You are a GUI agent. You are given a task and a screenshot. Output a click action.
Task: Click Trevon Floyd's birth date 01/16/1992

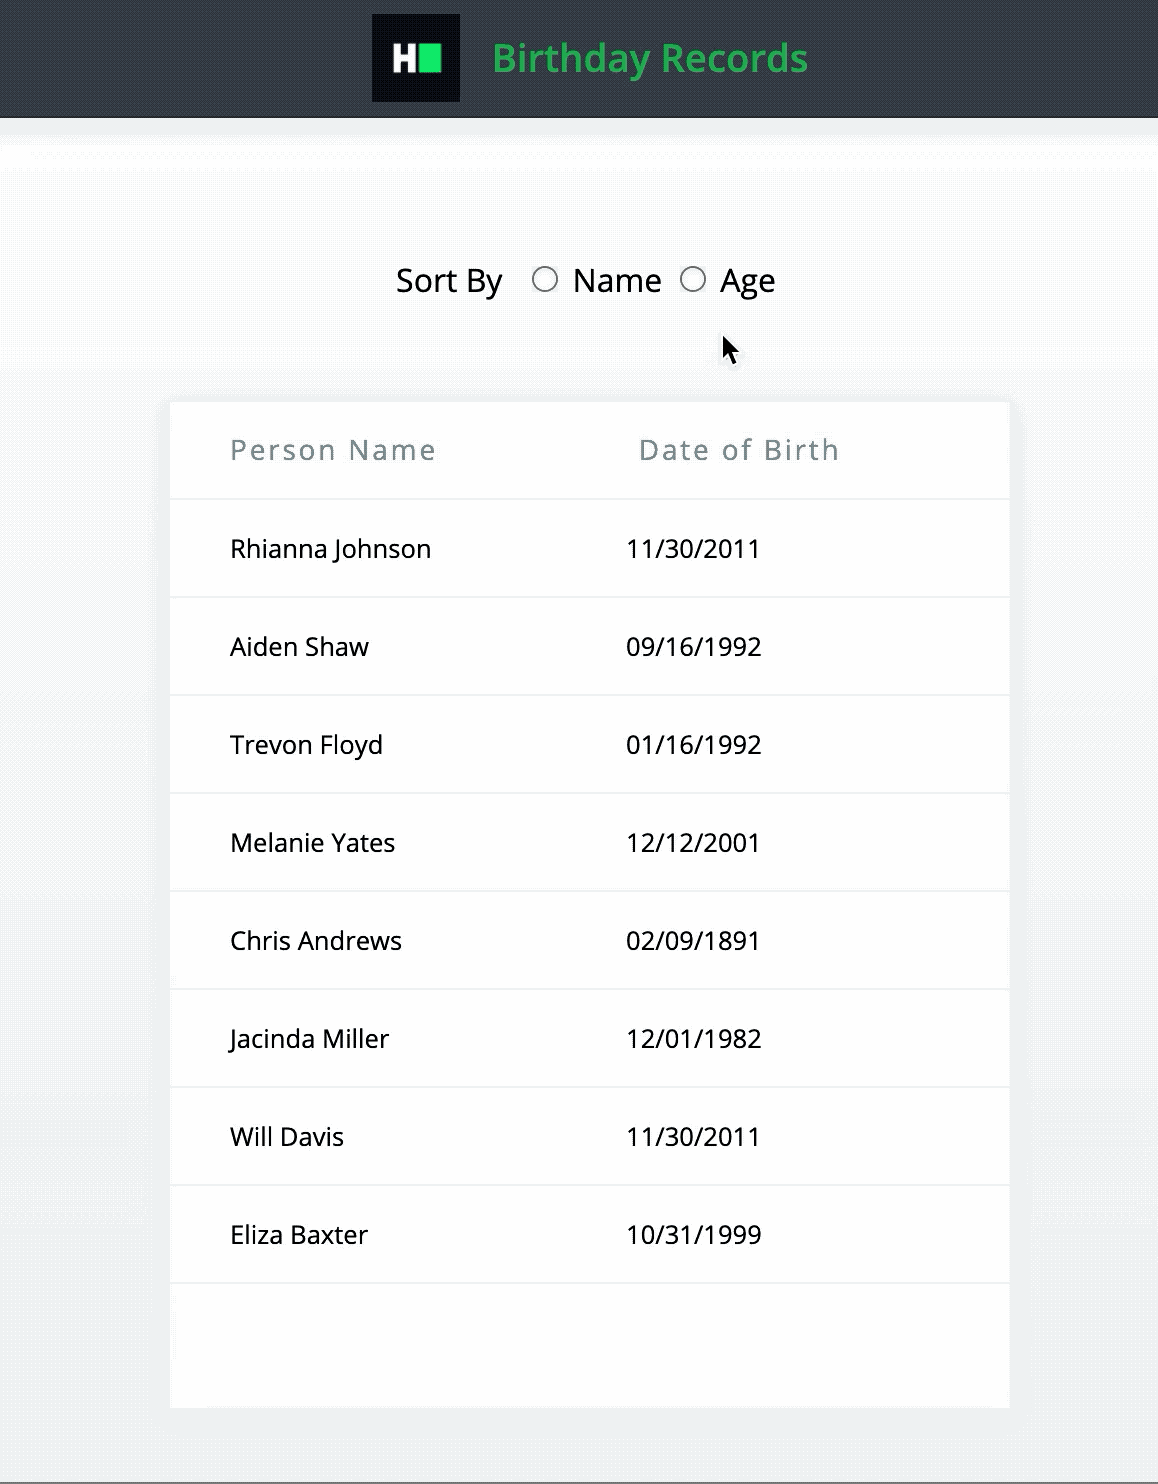[693, 744]
